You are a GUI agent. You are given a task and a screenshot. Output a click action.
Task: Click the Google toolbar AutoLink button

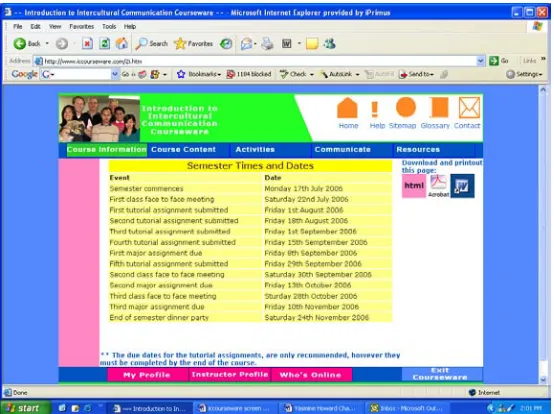pyautogui.click(x=337, y=74)
